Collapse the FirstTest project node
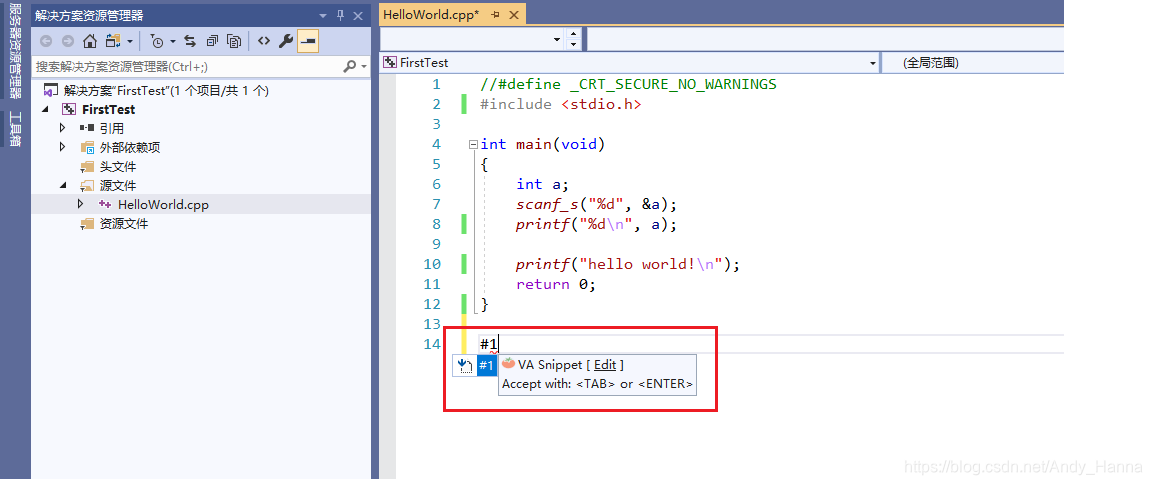1152x485 pixels. pyautogui.click(x=46, y=109)
